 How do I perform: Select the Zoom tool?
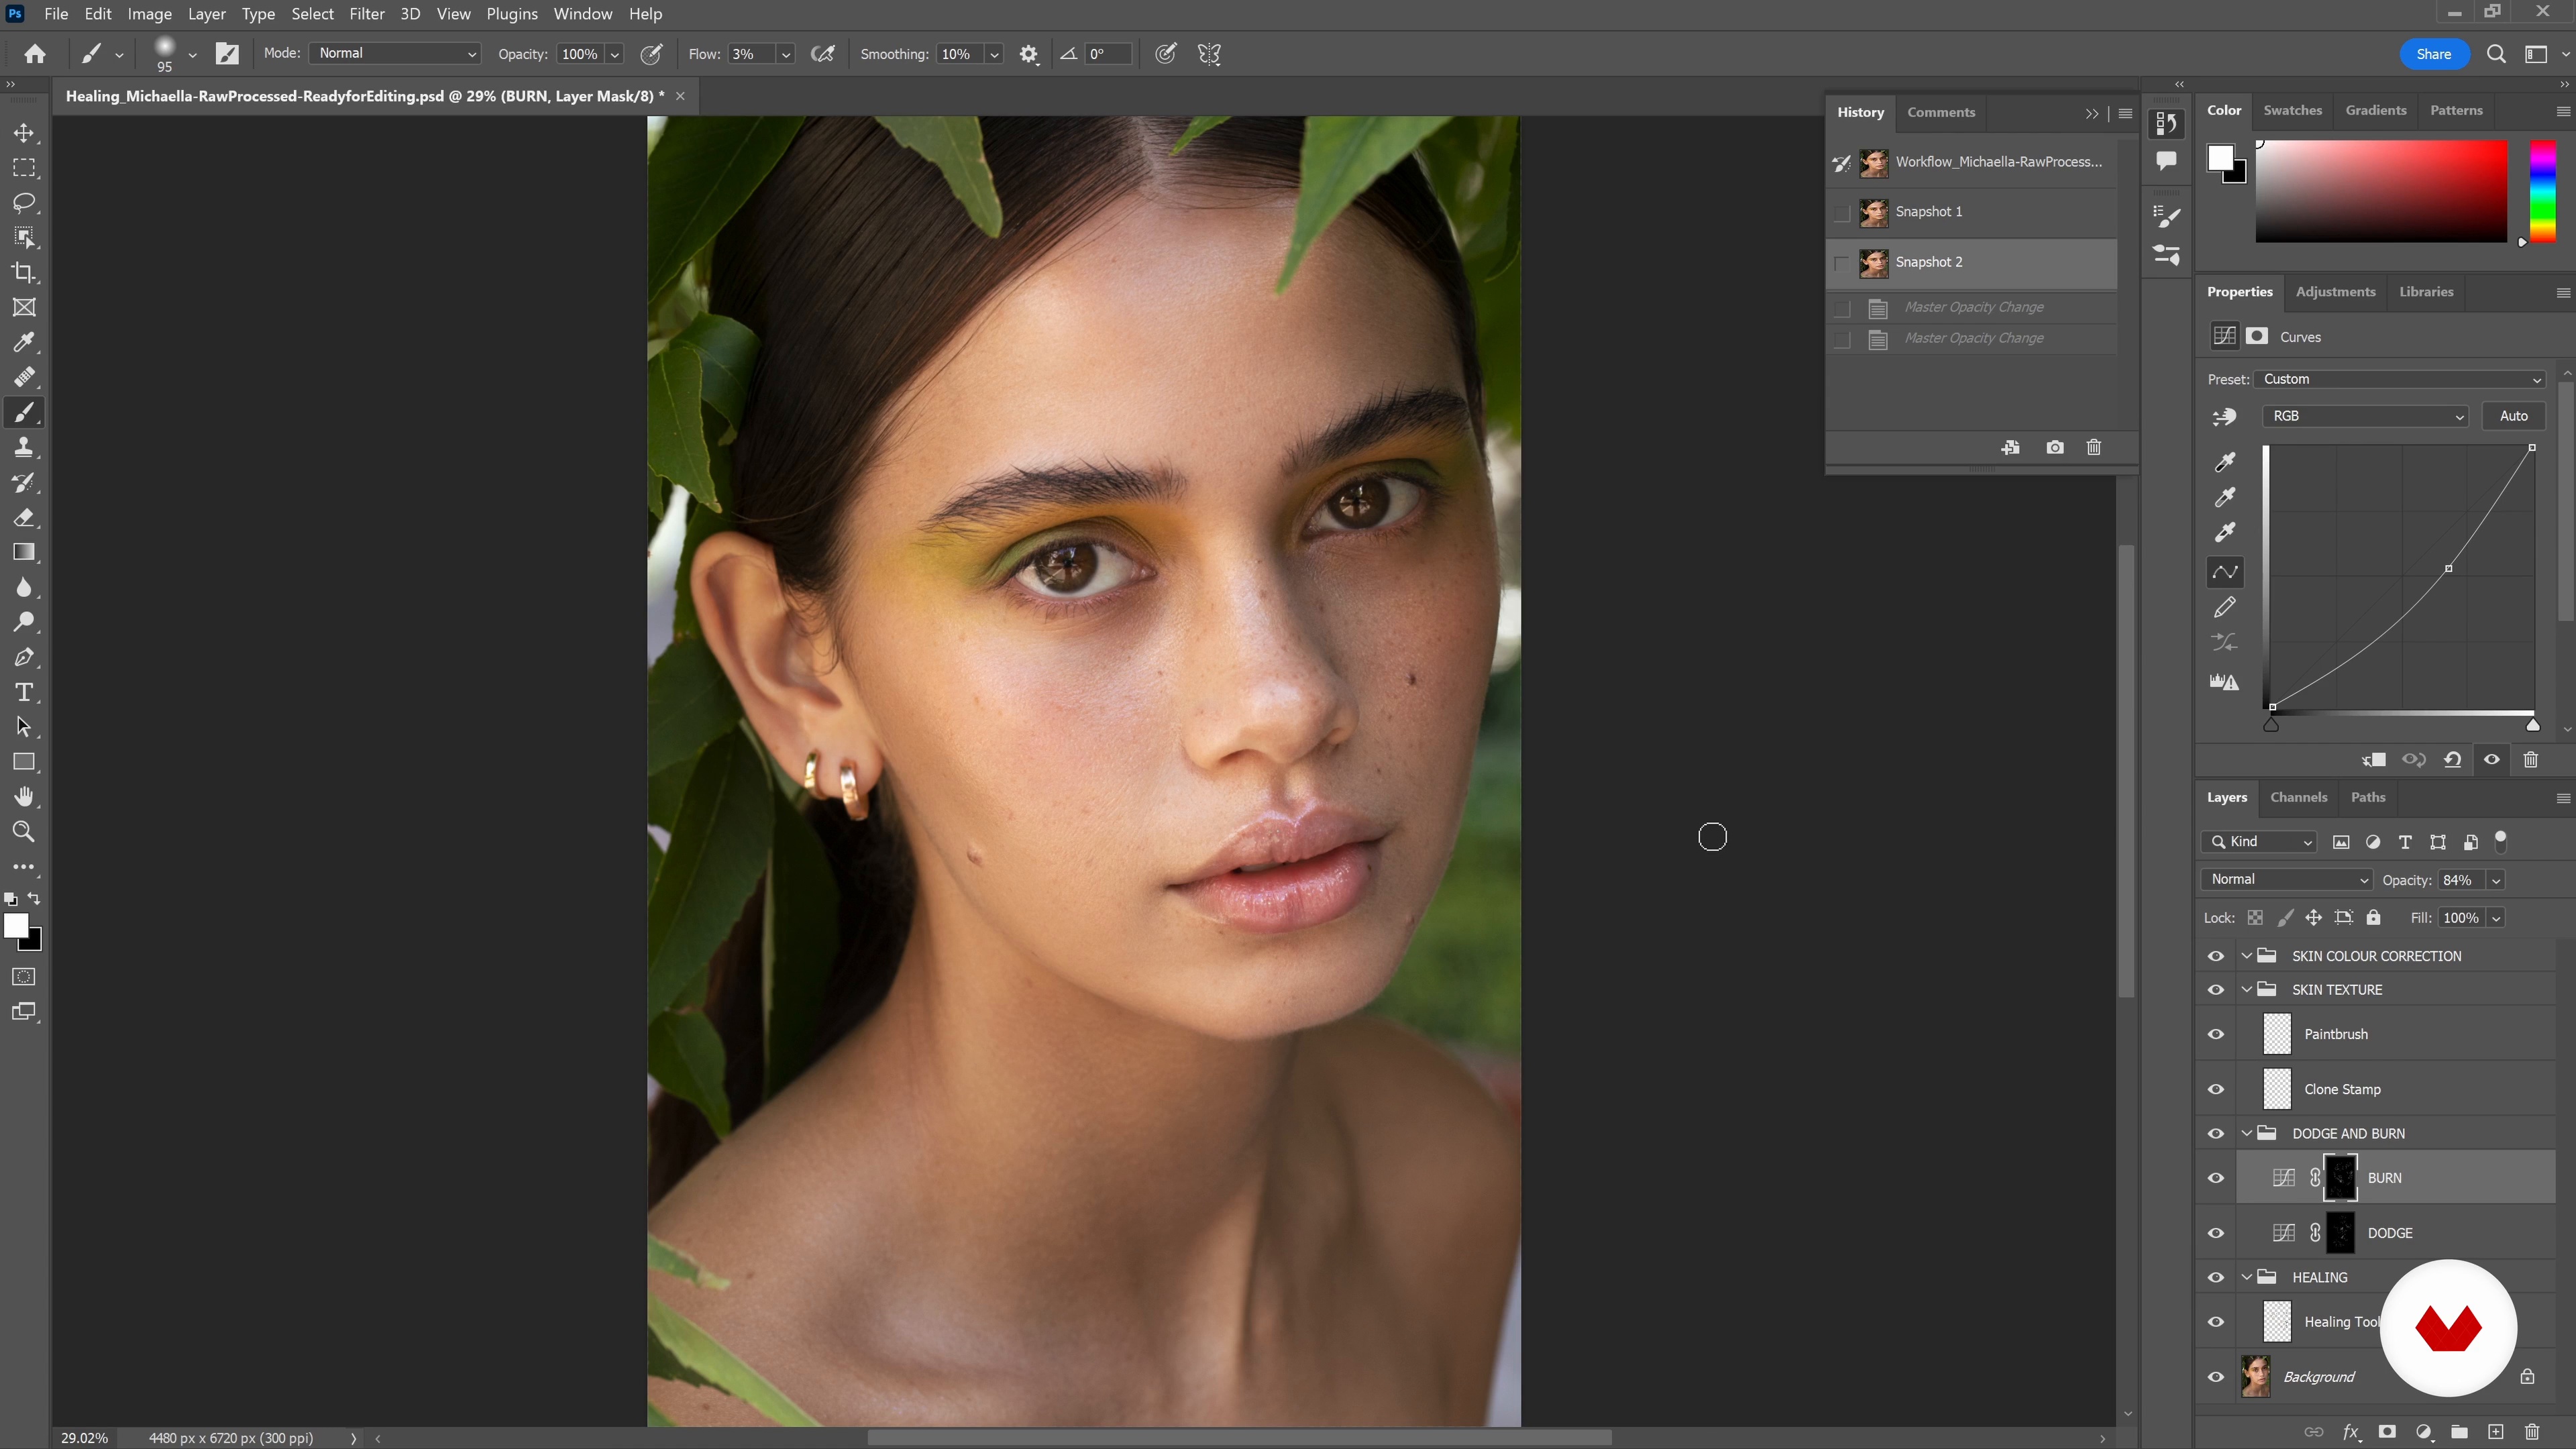[x=24, y=832]
